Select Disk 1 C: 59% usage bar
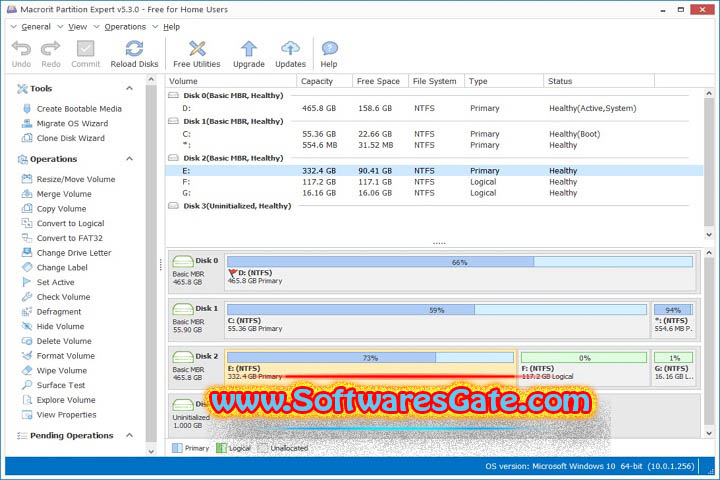The width and height of the screenshot is (720, 480). (437, 310)
